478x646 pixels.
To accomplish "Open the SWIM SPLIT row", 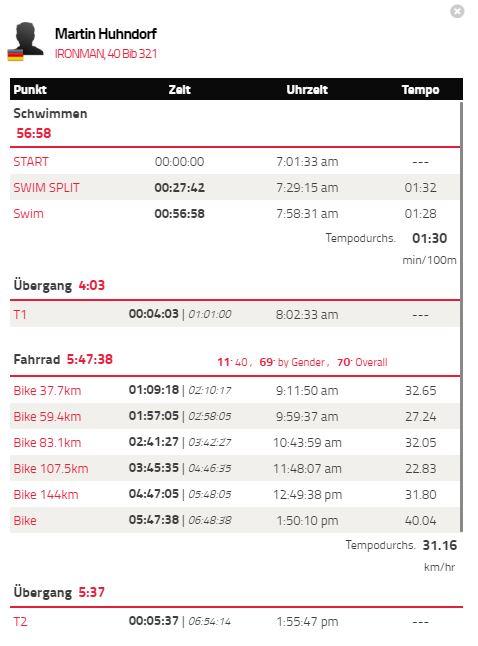I will [234, 187].
